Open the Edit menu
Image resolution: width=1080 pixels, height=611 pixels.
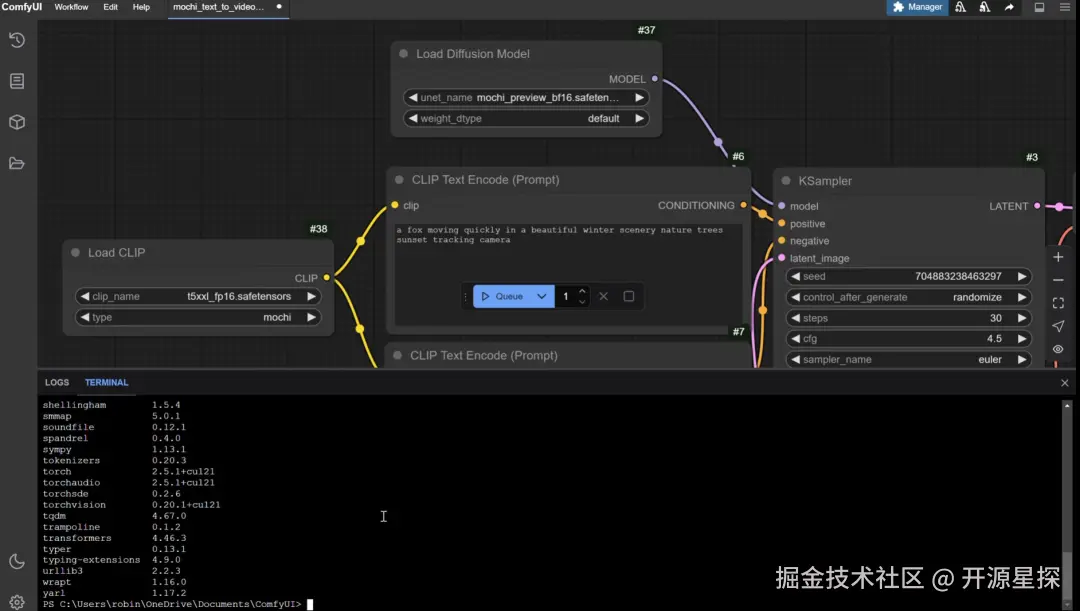tap(110, 7)
